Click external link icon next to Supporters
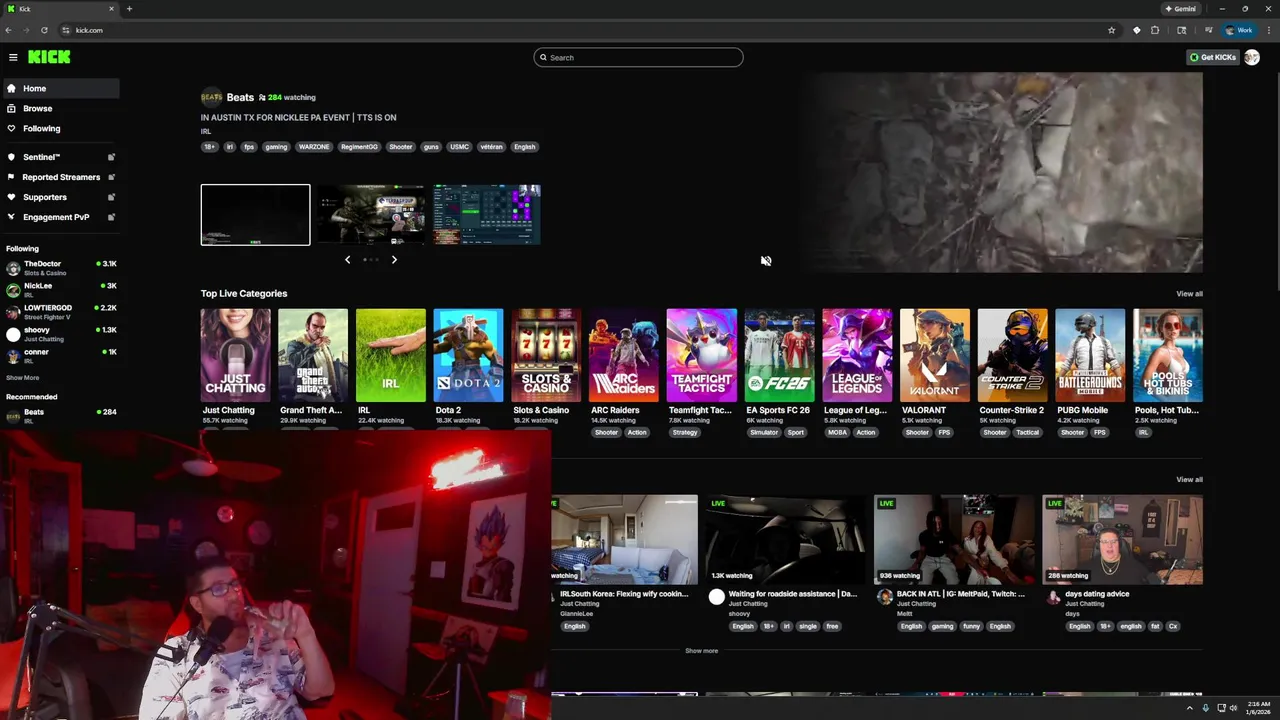The width and height of the screenshot is (1280, 720). pyautogui.click(x=111, y=197)
